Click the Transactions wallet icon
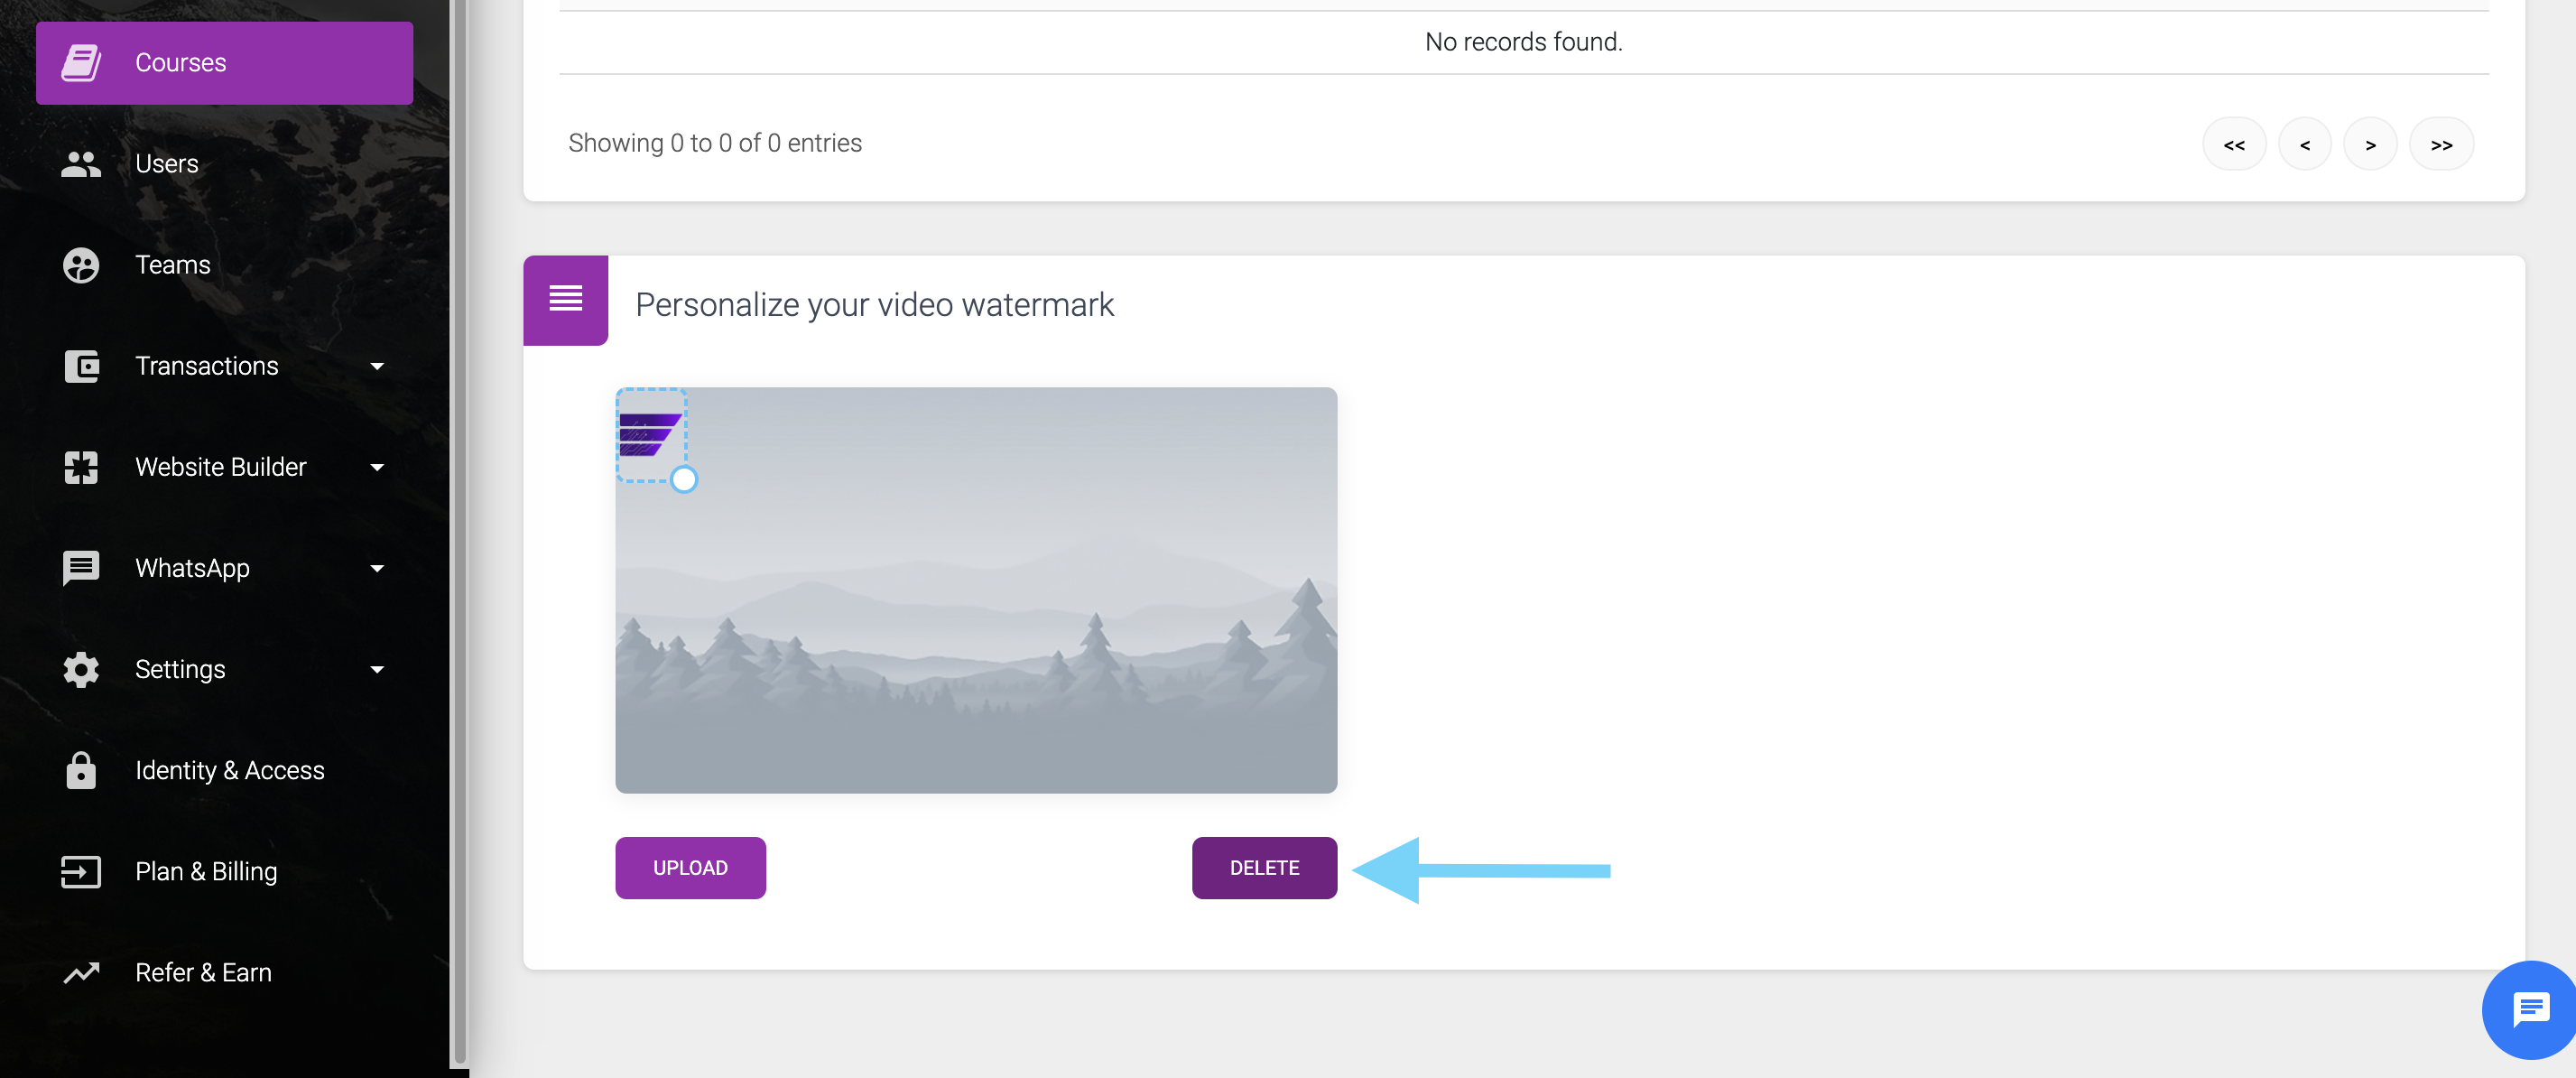The height and width of the screenshot is (1078, 2576). point(81,366)
